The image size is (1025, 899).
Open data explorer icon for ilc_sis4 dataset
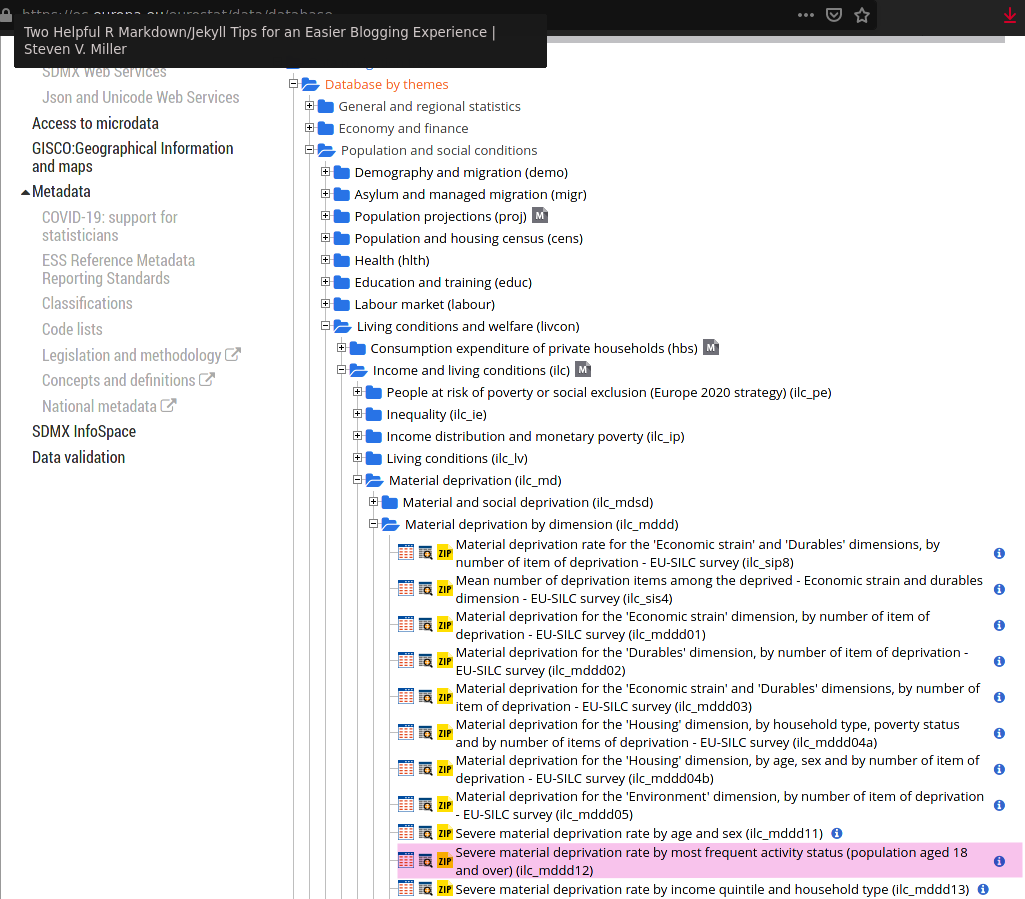pyautogui.click(x=426, y=589)
